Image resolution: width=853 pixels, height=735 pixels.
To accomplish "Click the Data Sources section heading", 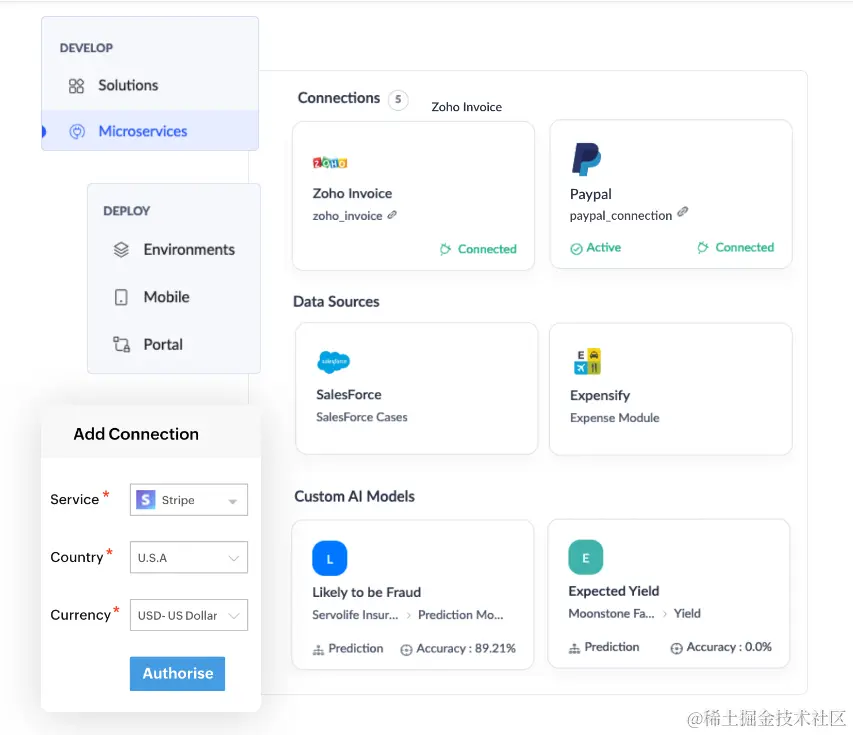I will [x=336, y=302].
